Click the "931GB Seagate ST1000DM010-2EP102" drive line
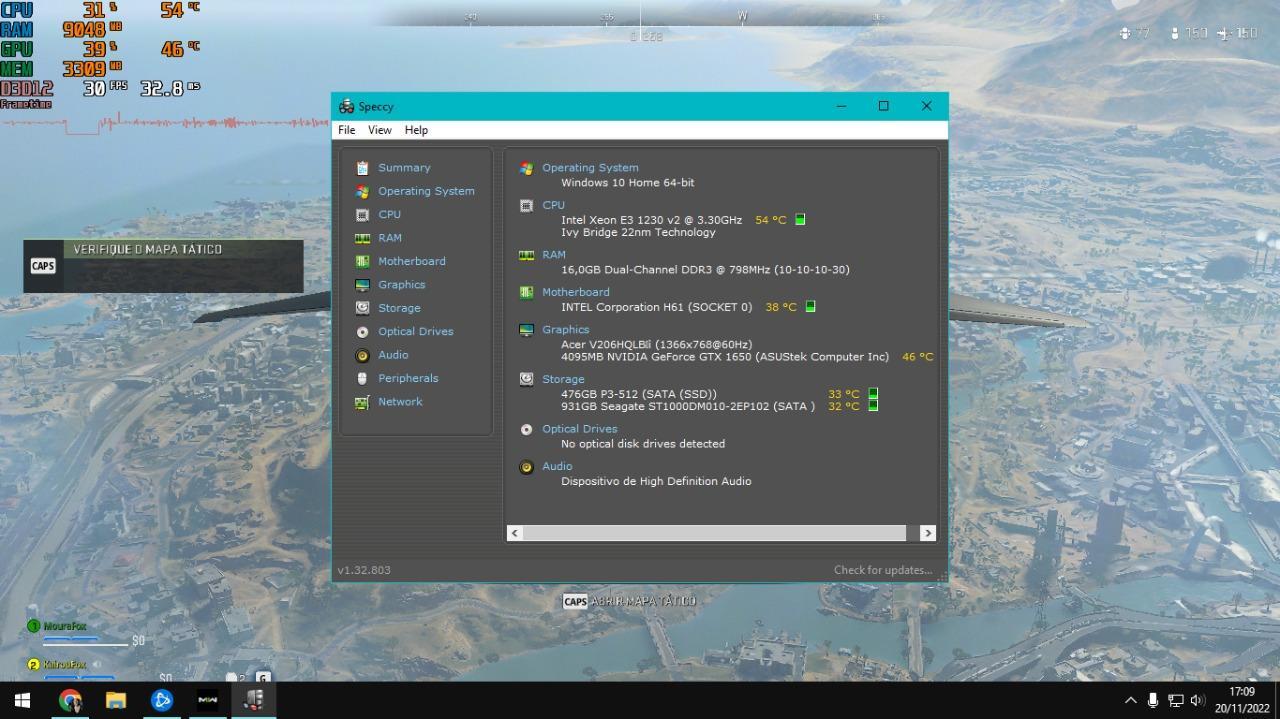 tap(688, 406)
